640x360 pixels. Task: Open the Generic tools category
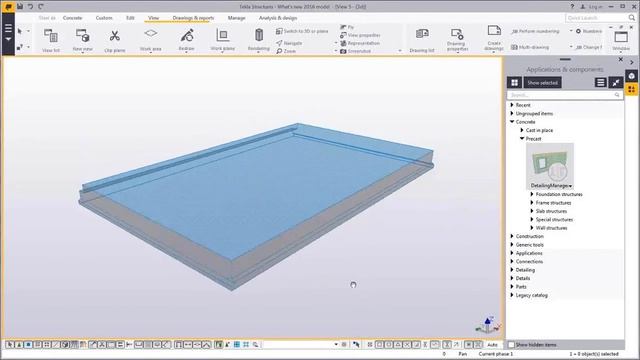pyautogui.click(x=529, y=245)
